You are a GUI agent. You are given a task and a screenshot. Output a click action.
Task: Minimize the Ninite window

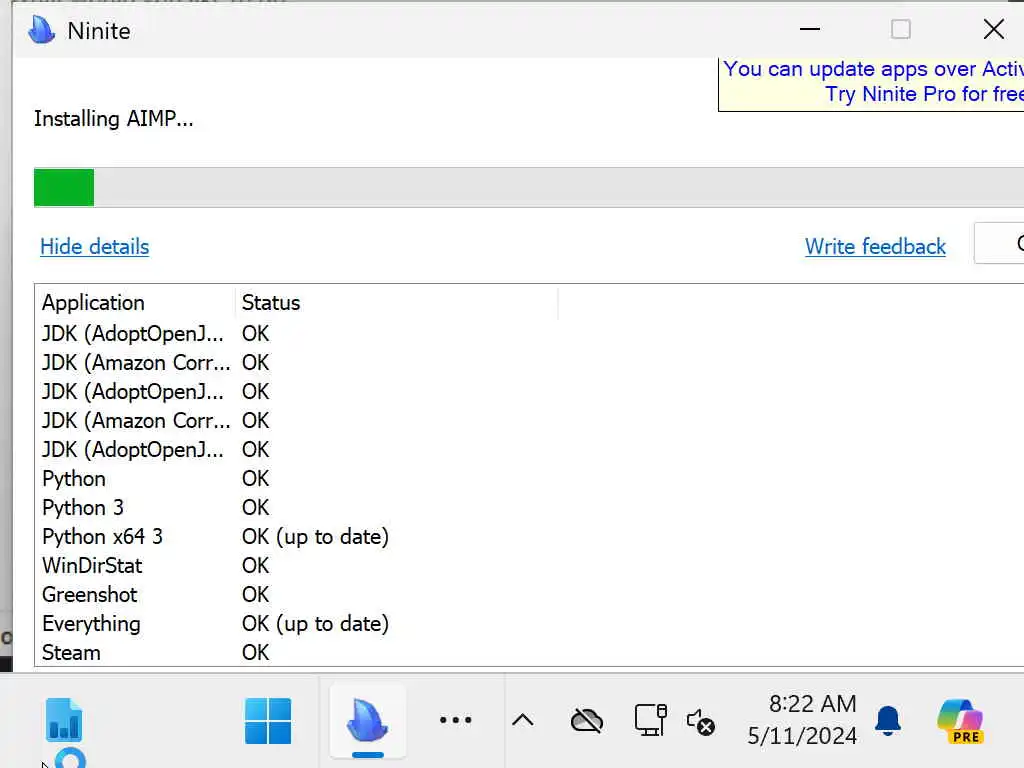(810, 29)
